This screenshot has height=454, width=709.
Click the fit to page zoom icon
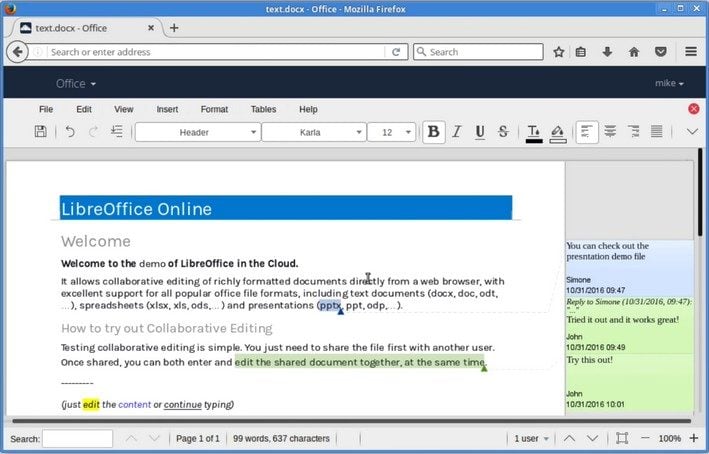coord(622,438)
